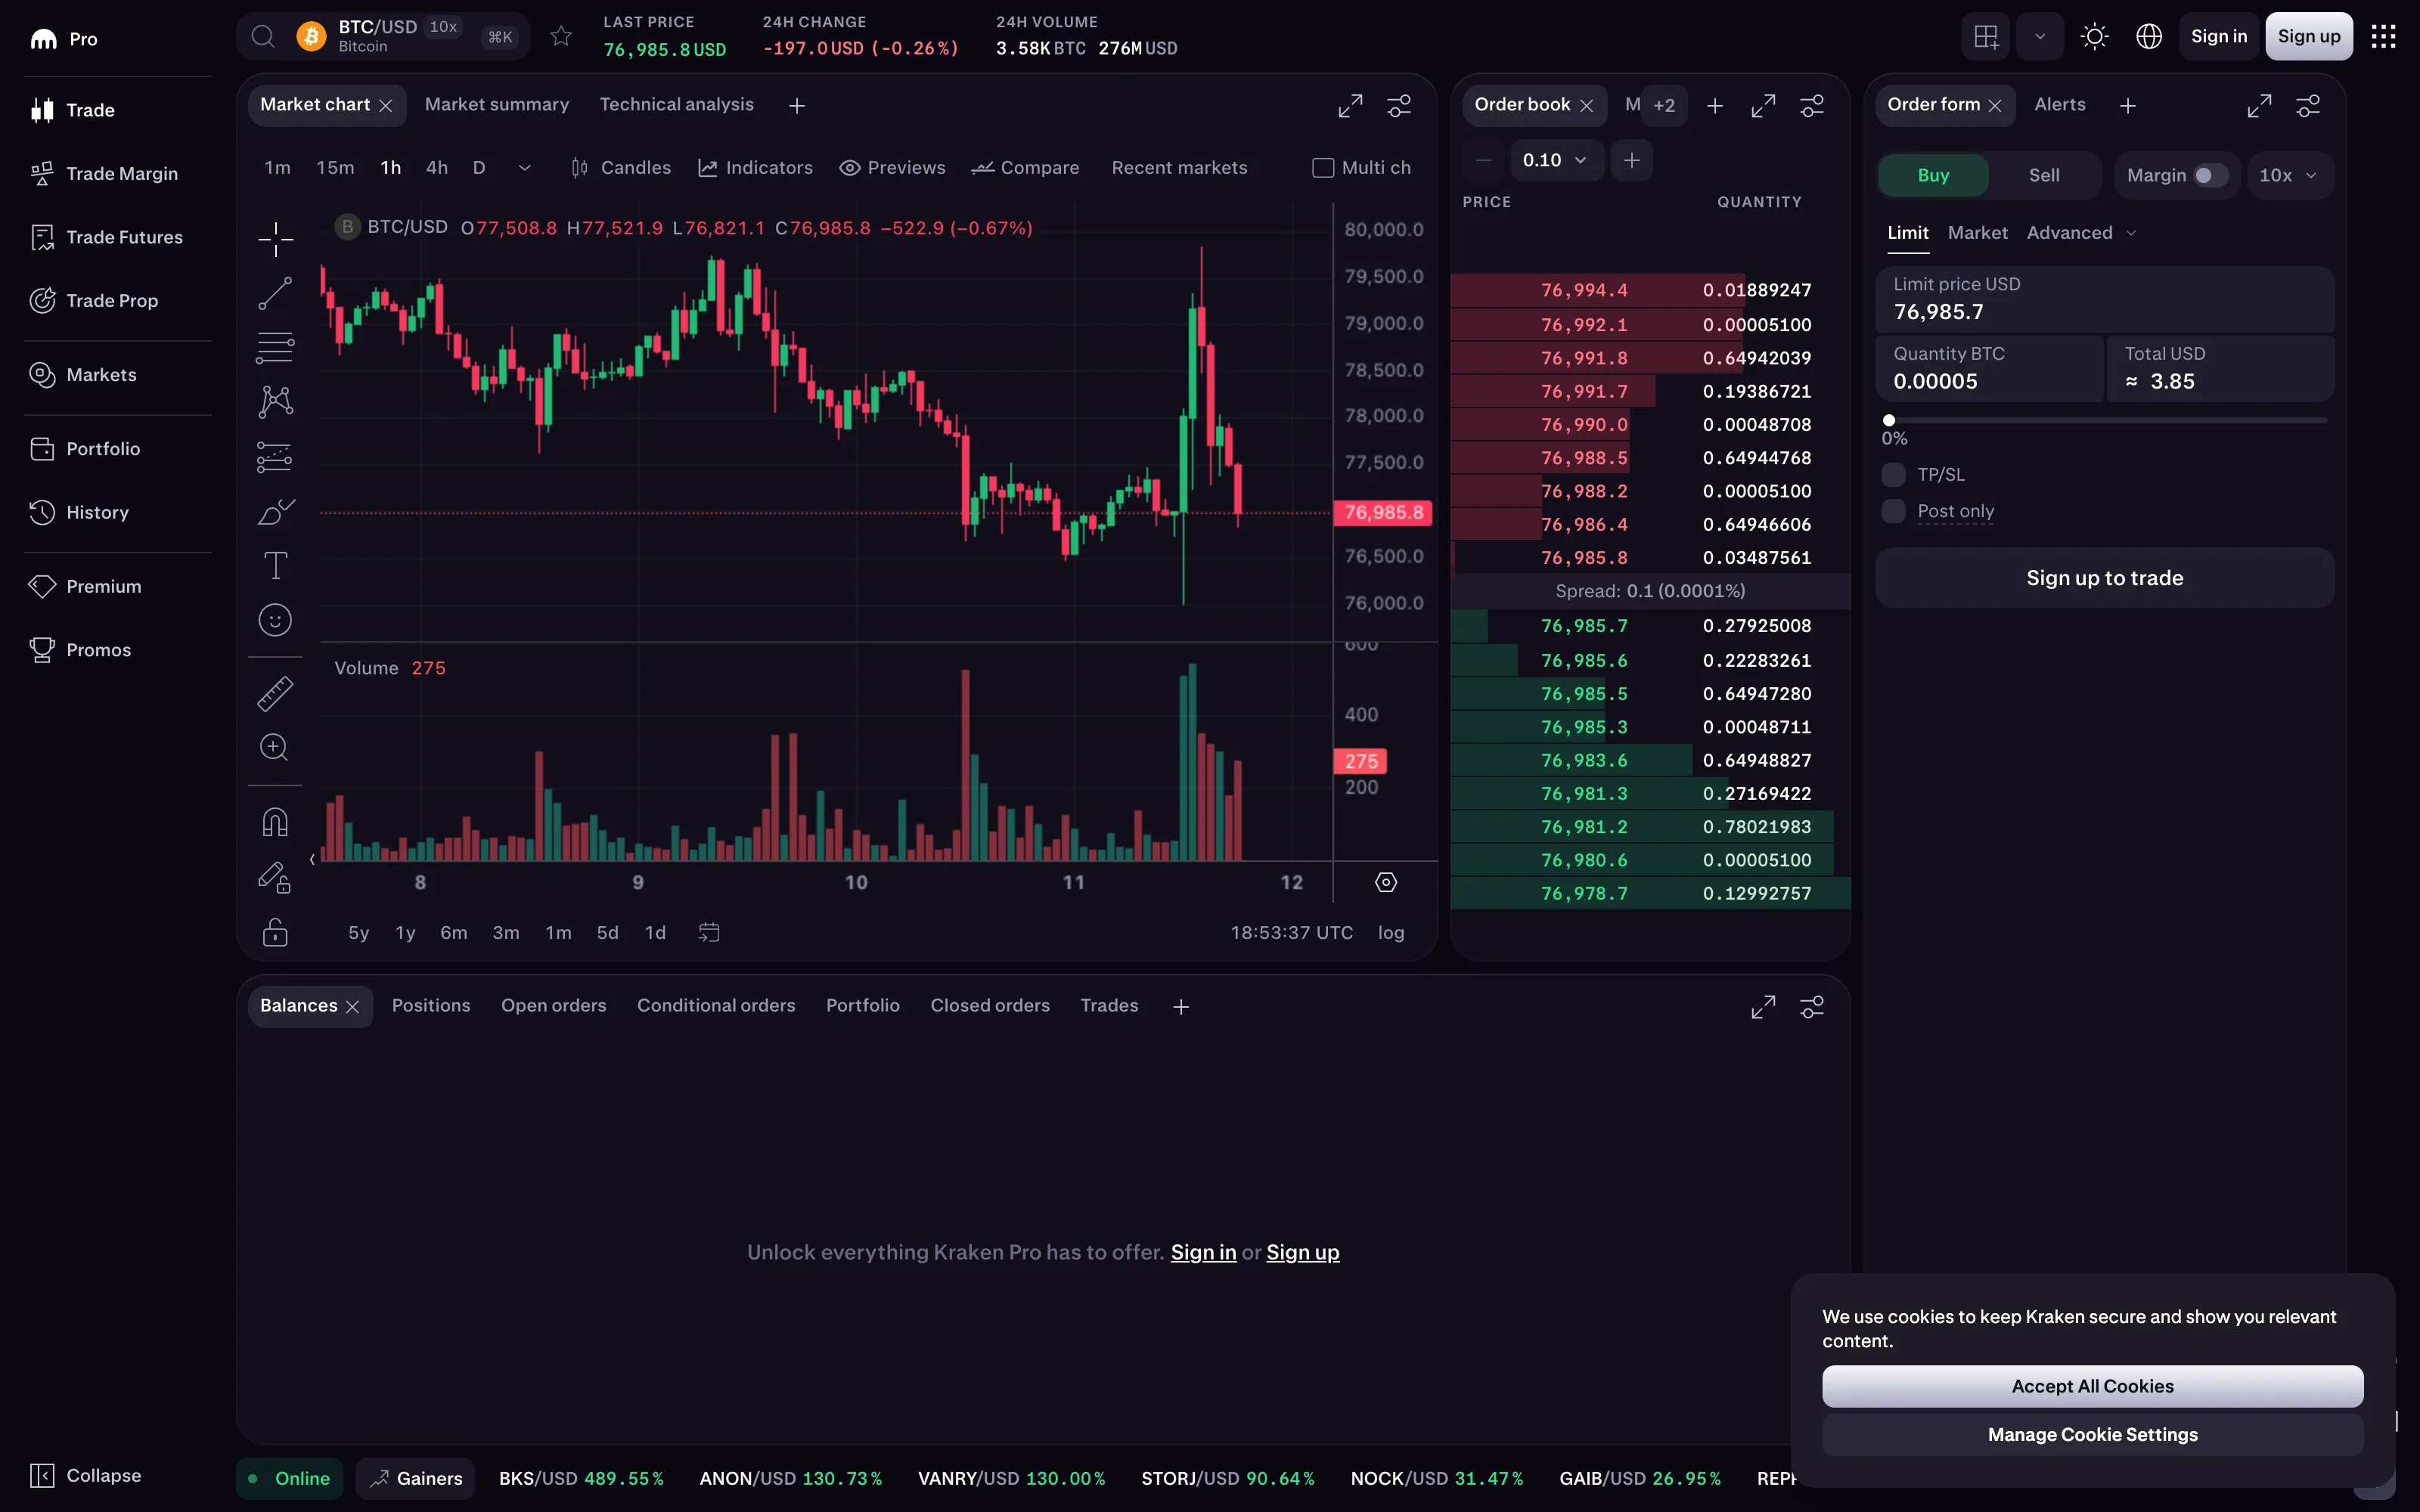This screenshot has height=1512, width=2420.
Task: Select the text annotation tool
Action: point(275,566)
